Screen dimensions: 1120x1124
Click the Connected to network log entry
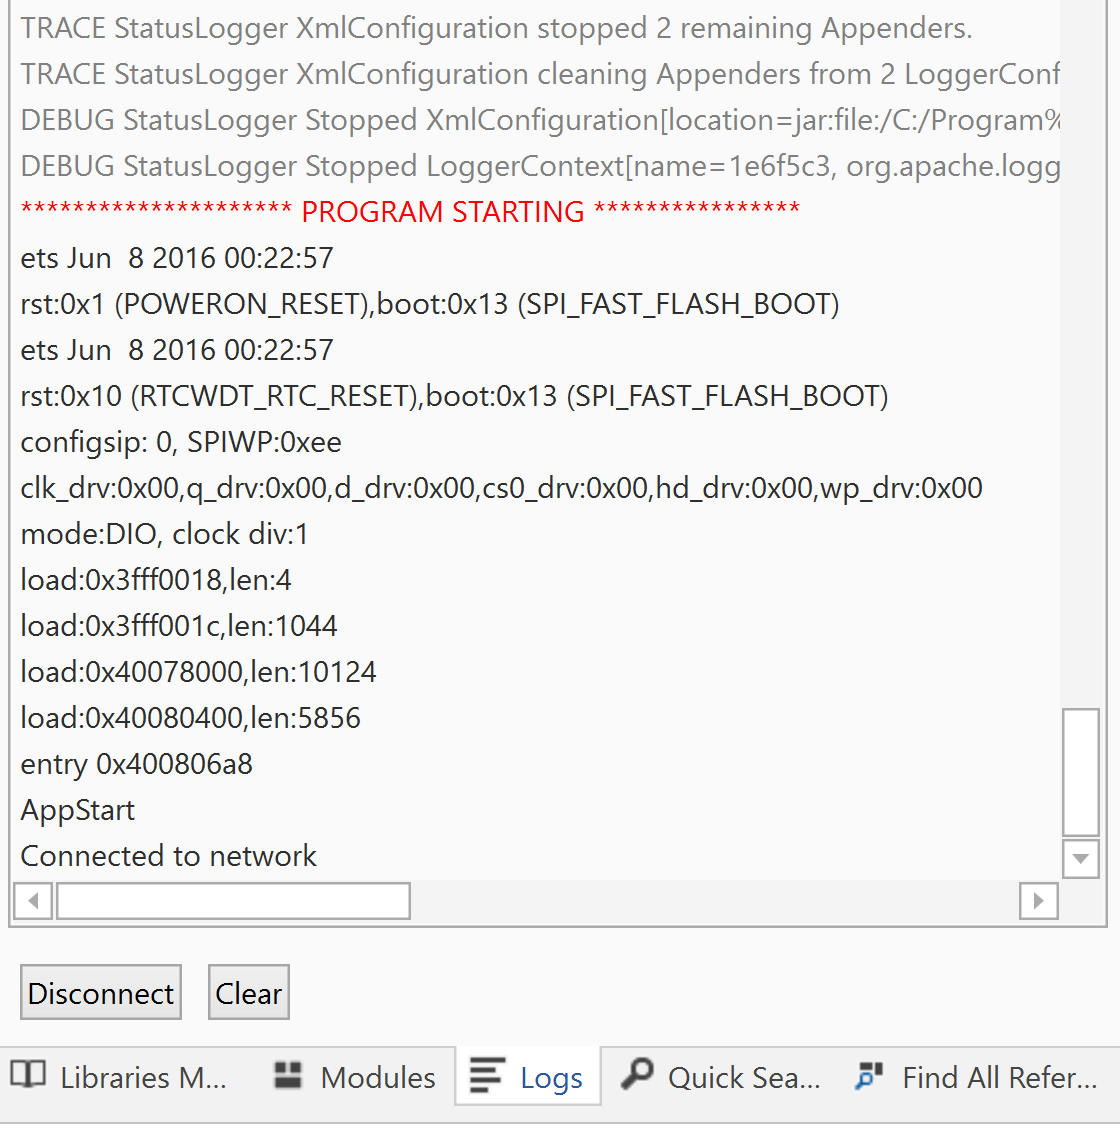(168, 856)
